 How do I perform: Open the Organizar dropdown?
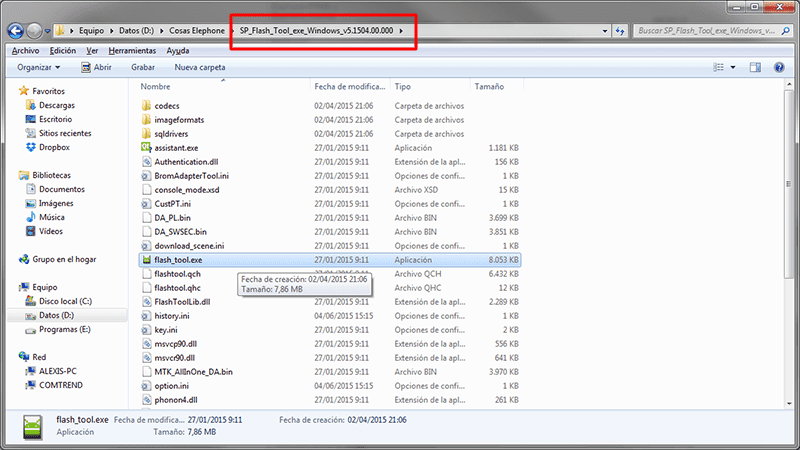click(x=38, y=67)
